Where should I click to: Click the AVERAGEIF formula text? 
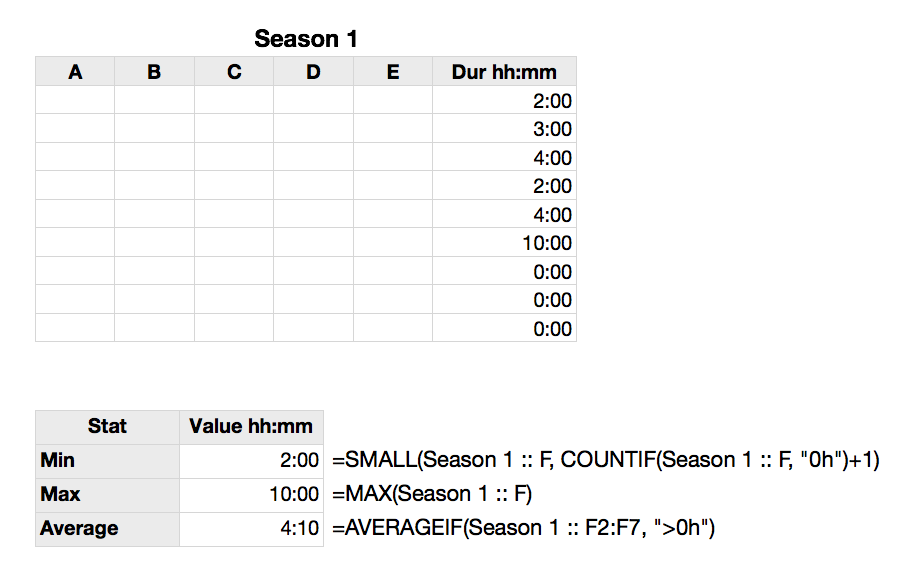point(524,529)
